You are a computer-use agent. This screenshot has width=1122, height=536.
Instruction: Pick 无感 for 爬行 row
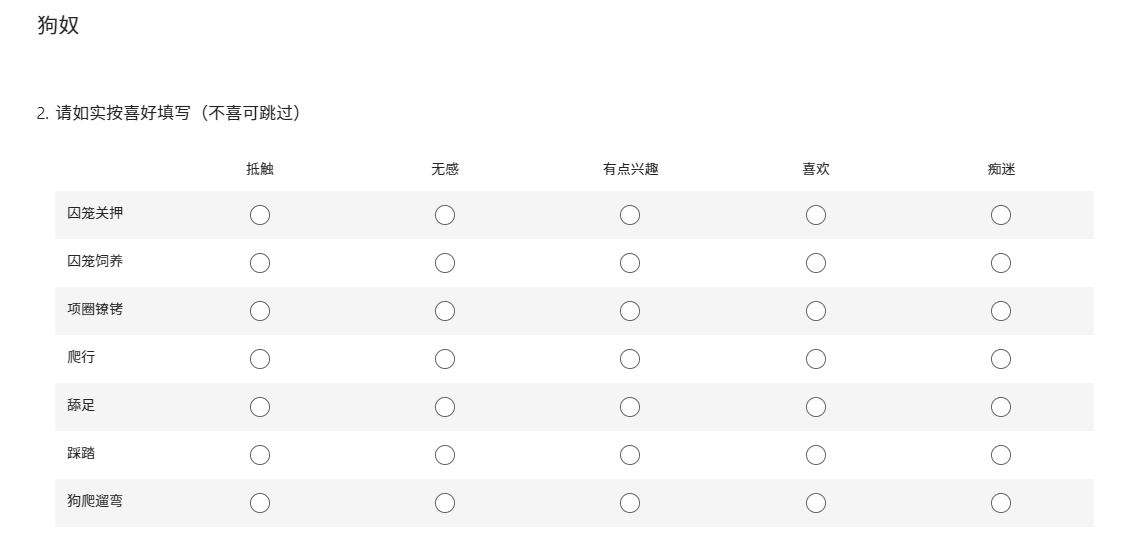pos(445,359)
